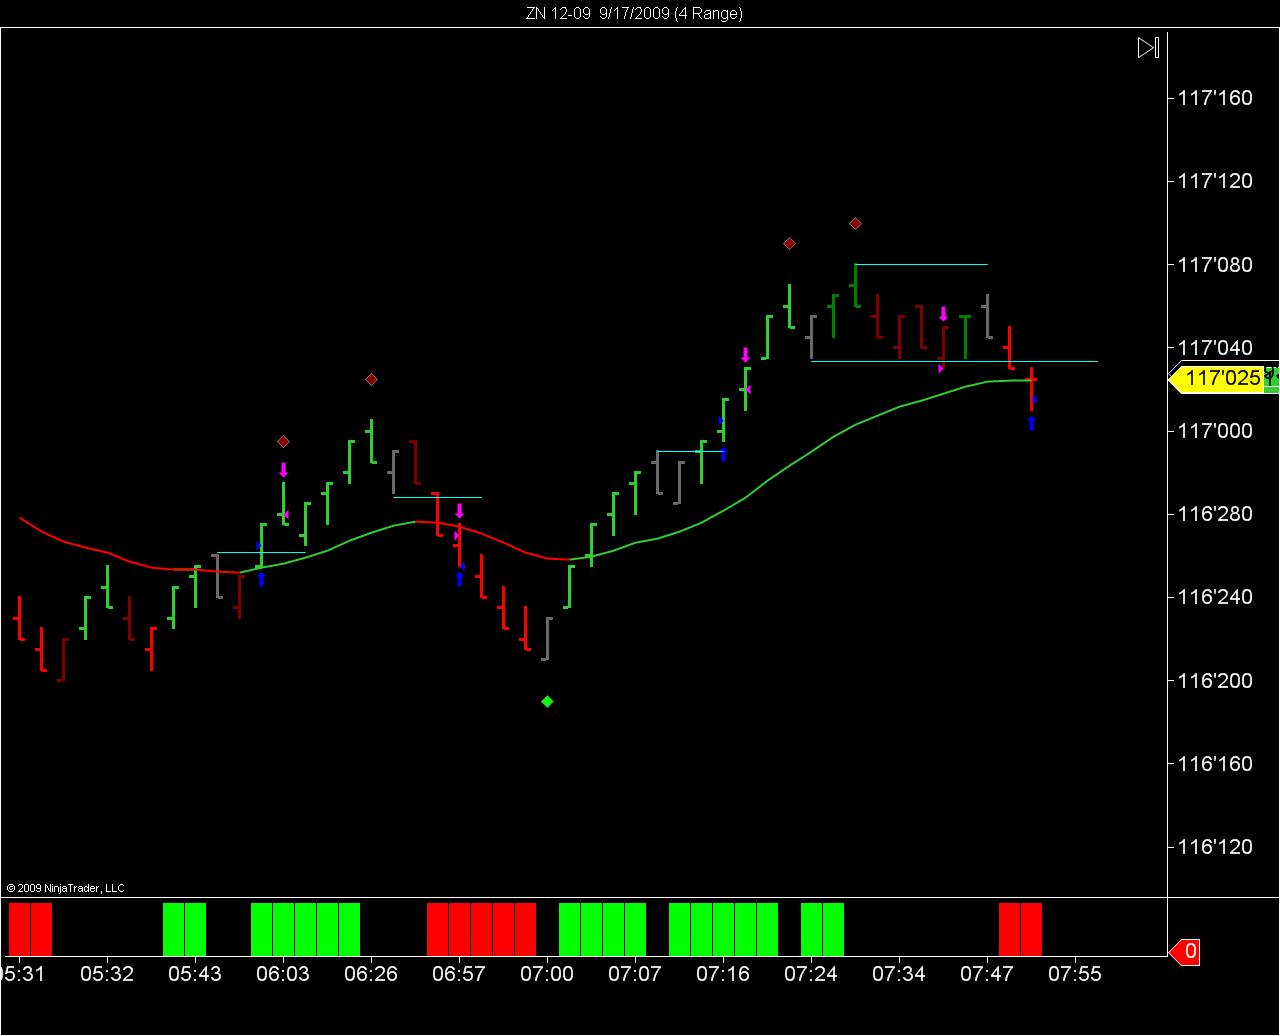Click the magenta down arrow beside the 117'040 rally bar
Viewport: 1280px width, 1036px height.
(x=745, y=355)
